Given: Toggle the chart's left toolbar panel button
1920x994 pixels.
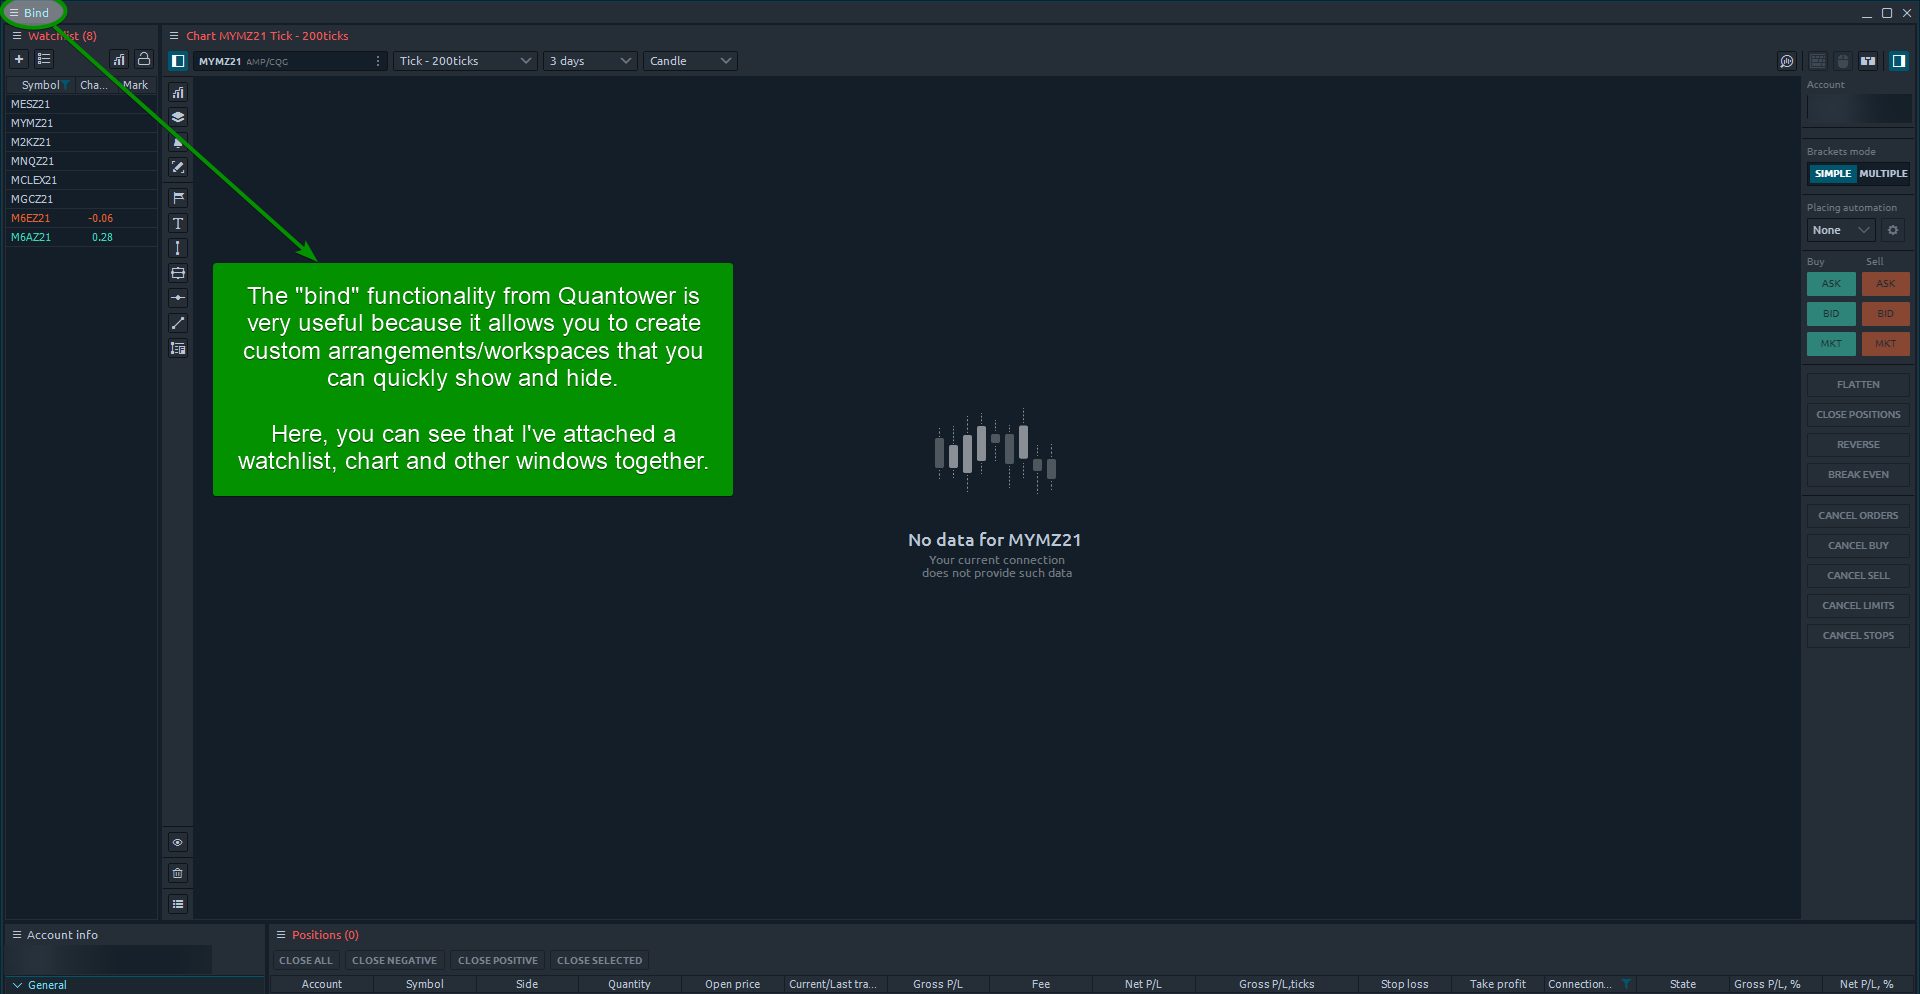Looking at the screenshot, I should click(178, 61).
